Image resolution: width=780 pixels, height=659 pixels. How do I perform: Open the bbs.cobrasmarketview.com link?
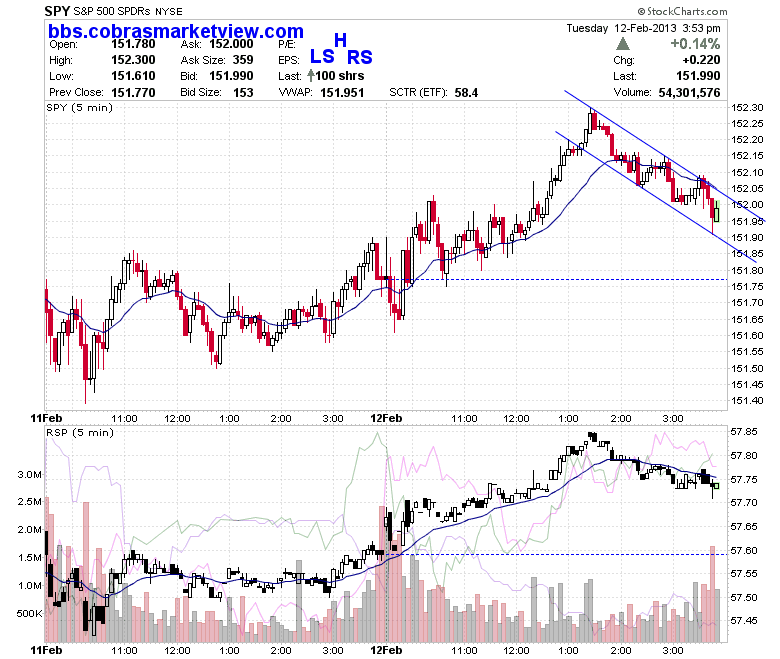click(x=176, y=31)
